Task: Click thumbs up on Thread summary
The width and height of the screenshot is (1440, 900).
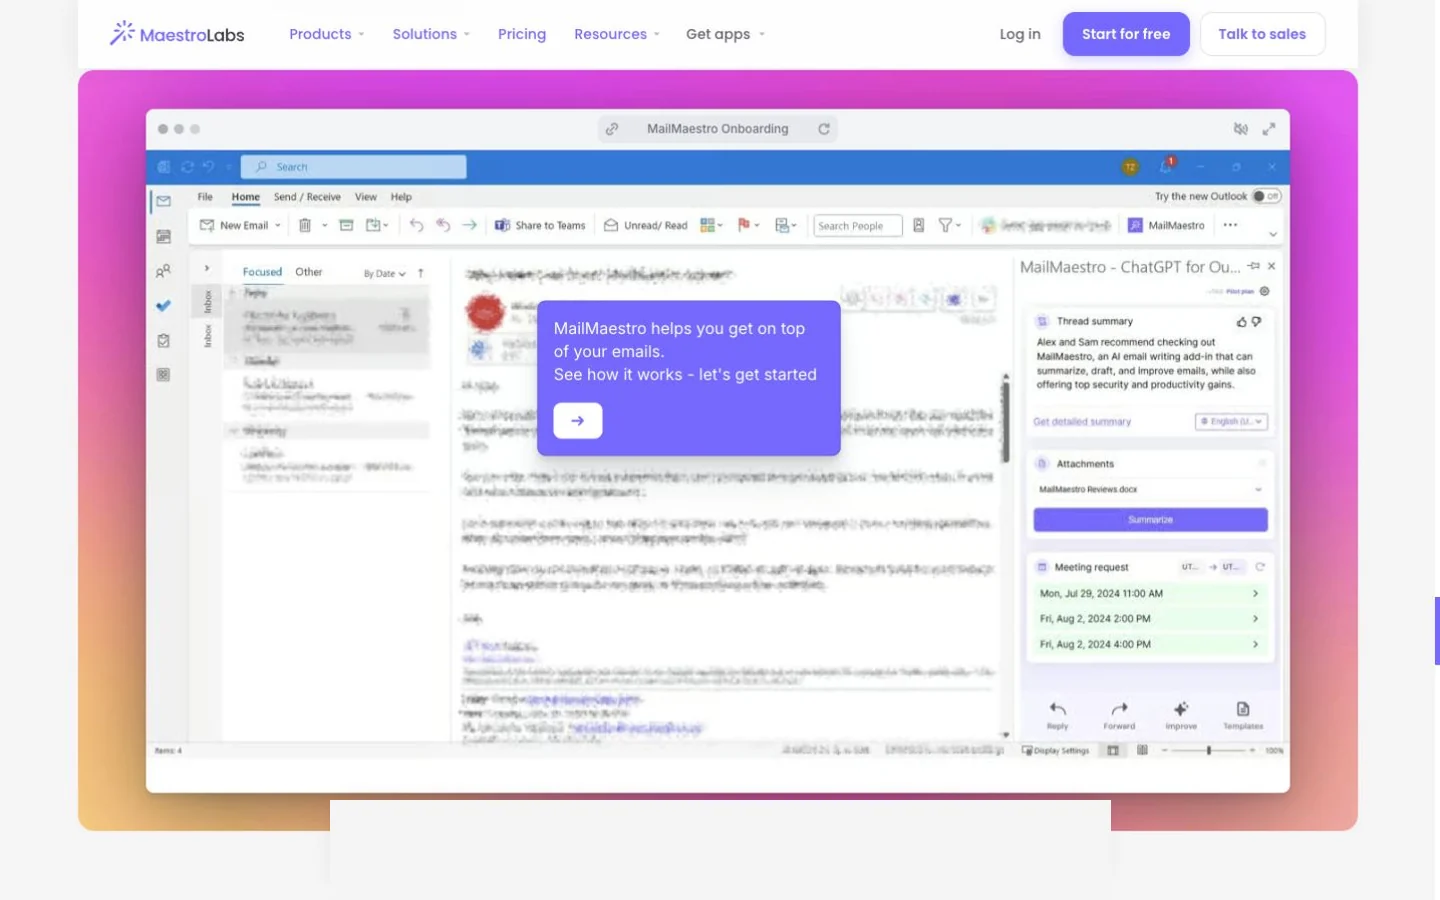Action: point(1242,322)
